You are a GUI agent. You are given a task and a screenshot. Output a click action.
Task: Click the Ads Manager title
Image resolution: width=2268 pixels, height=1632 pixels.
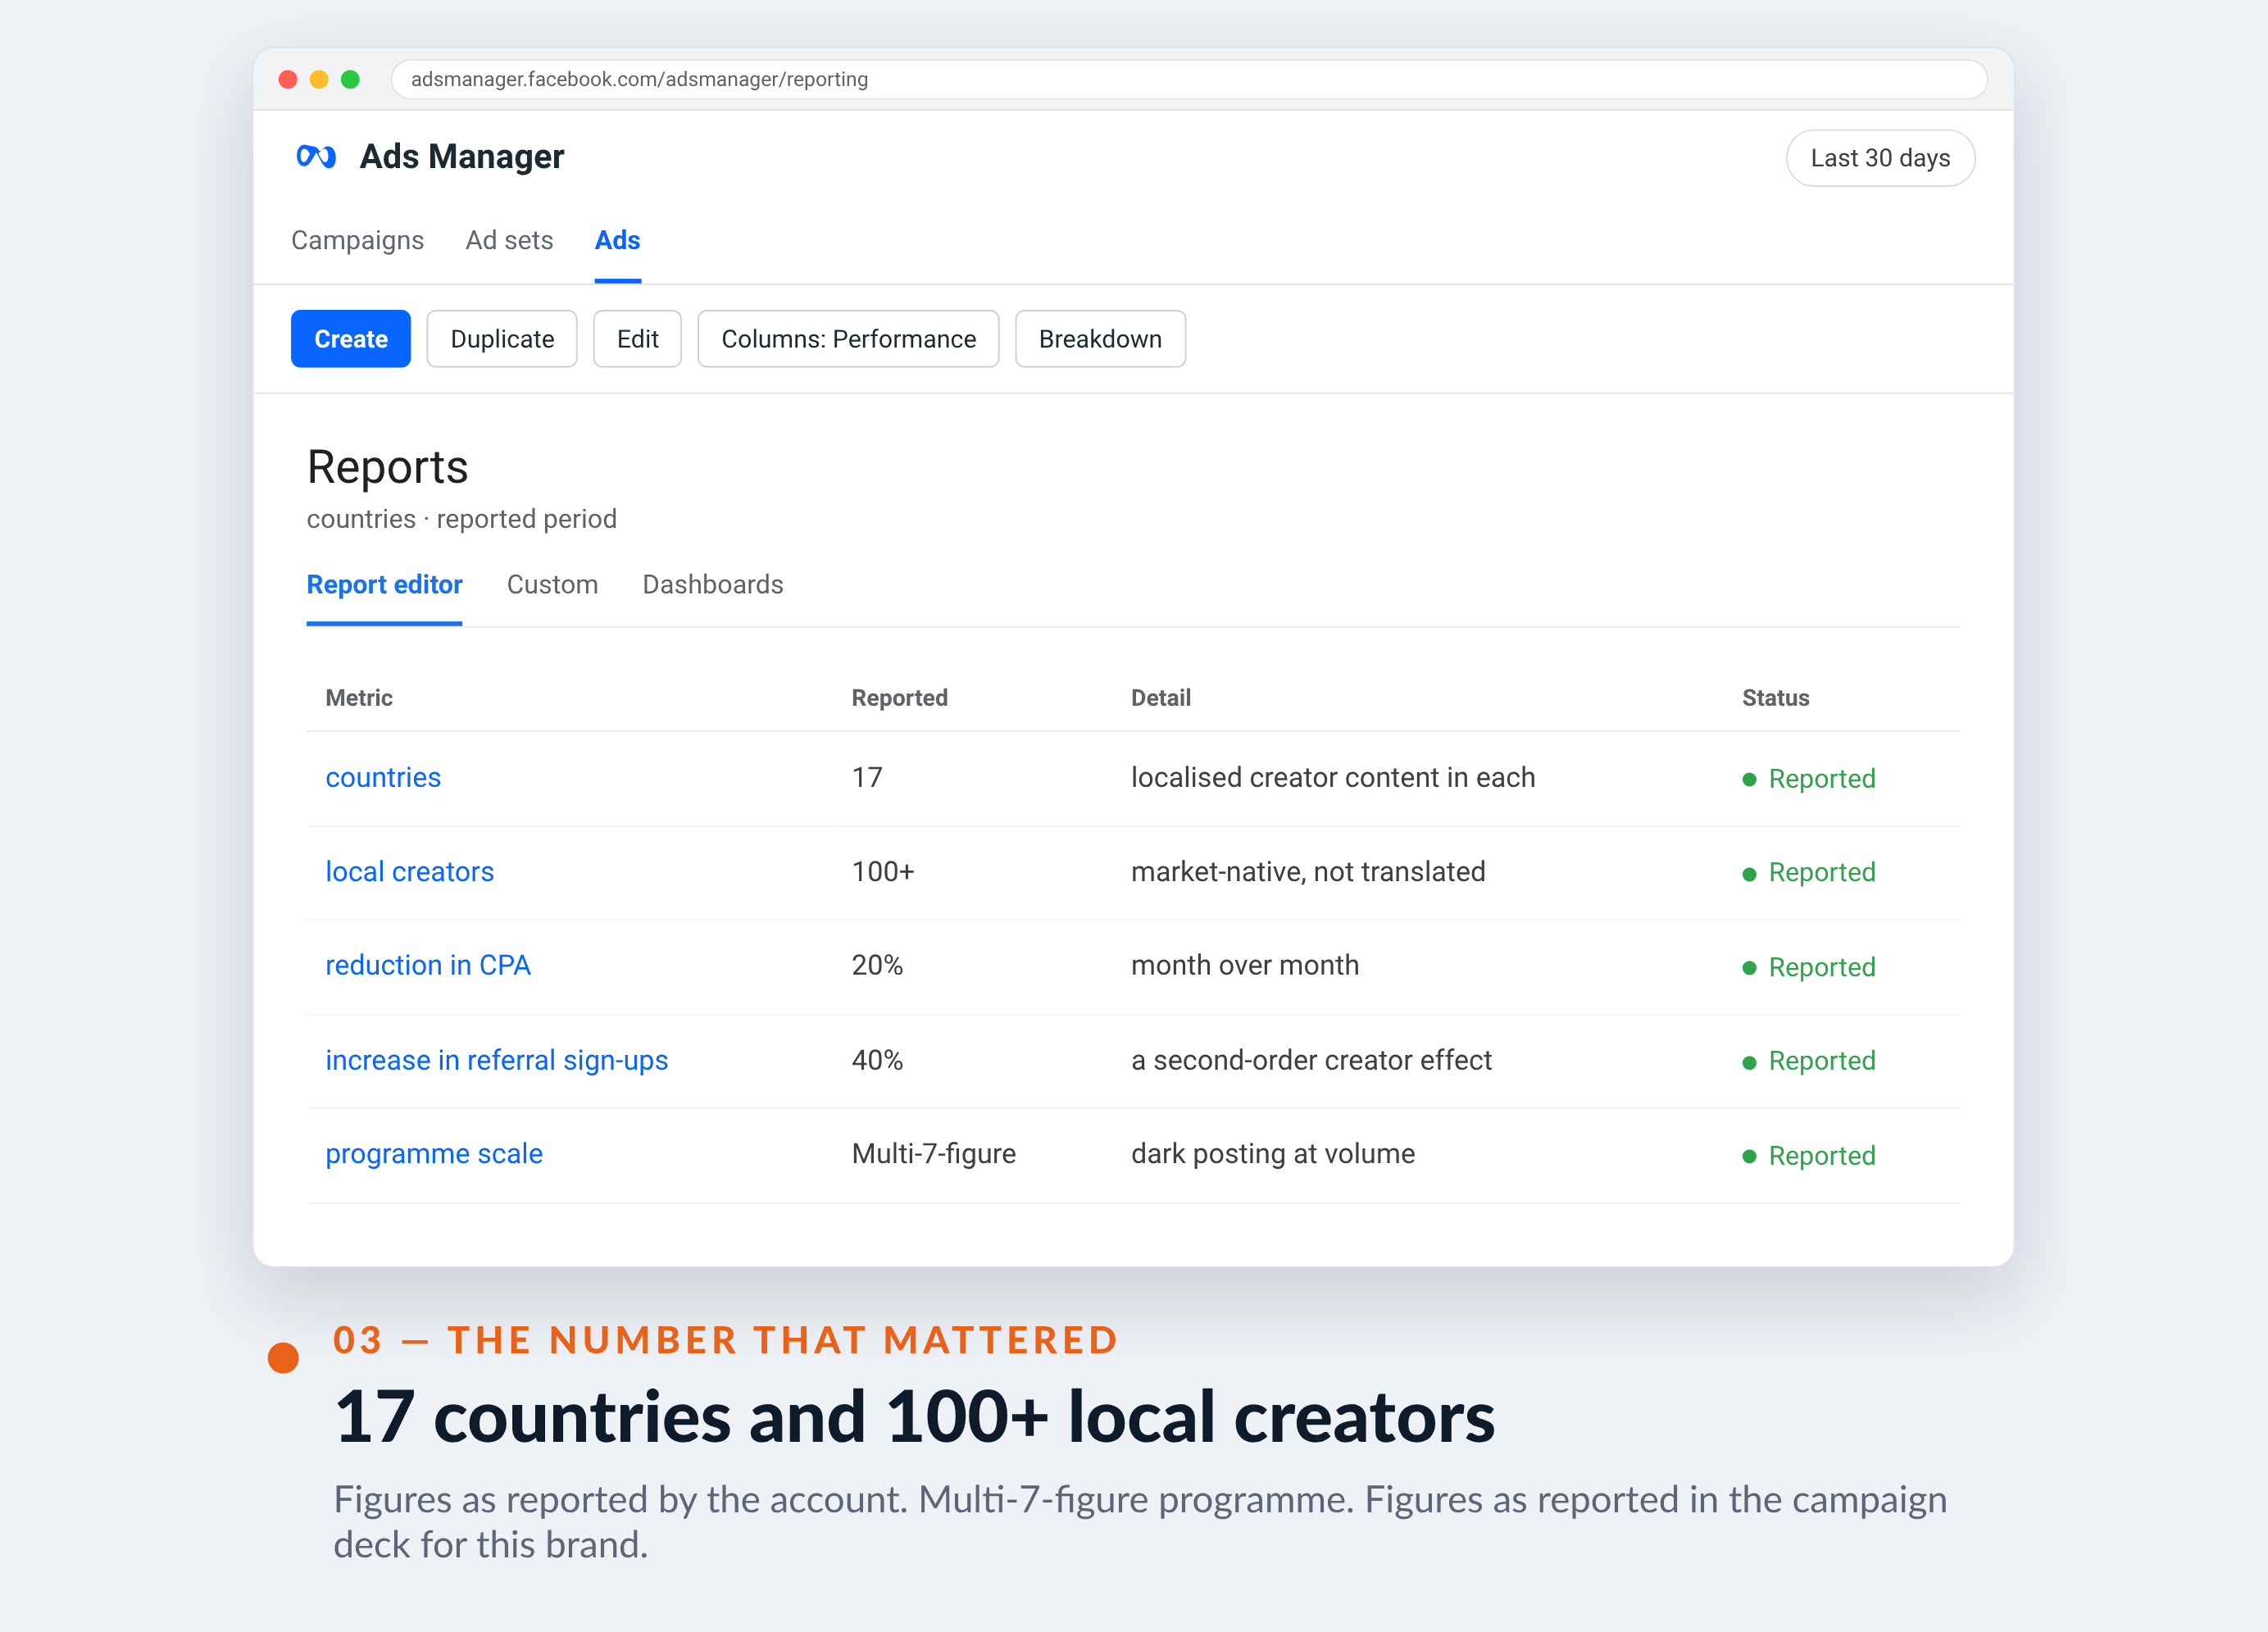point(461,157)
